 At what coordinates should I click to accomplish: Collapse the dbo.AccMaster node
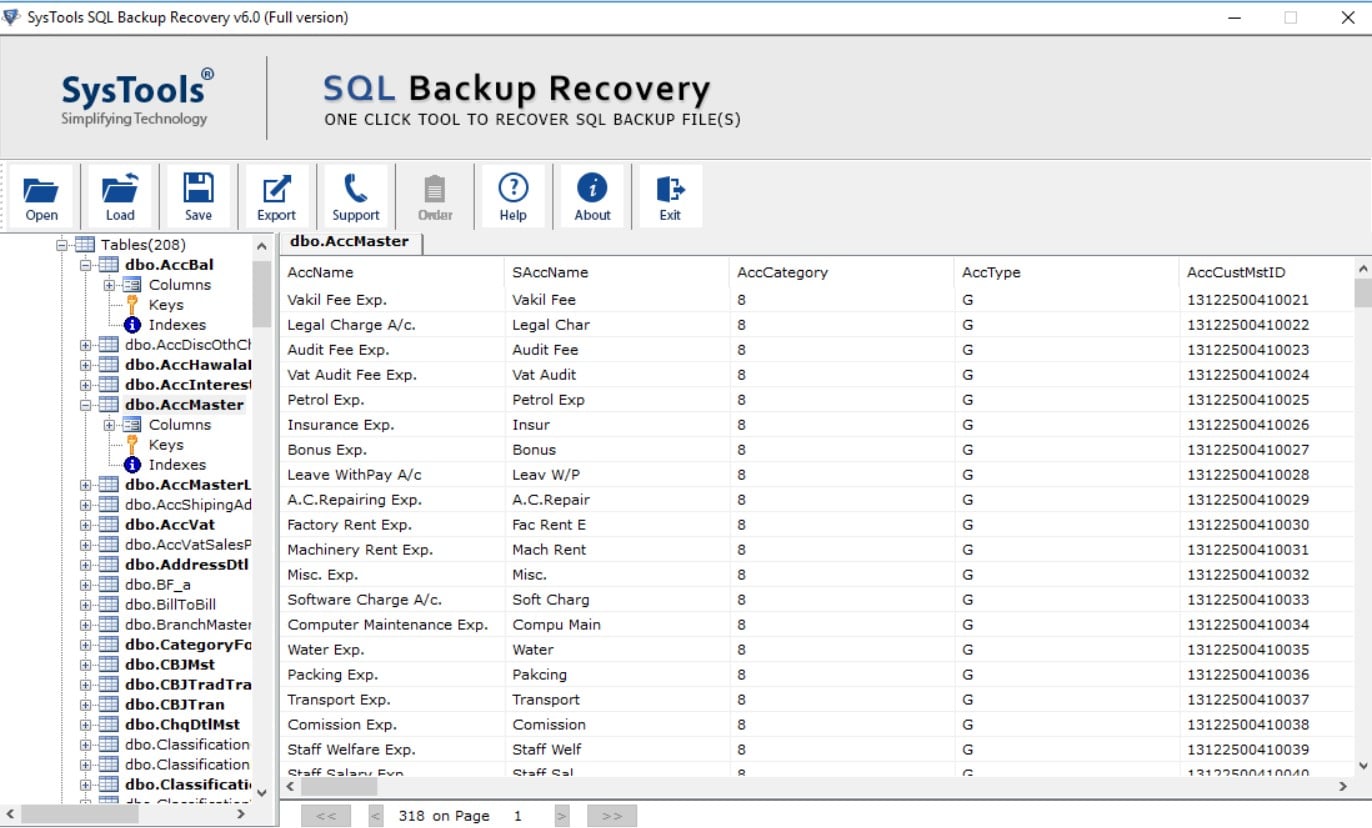point(86,405)
